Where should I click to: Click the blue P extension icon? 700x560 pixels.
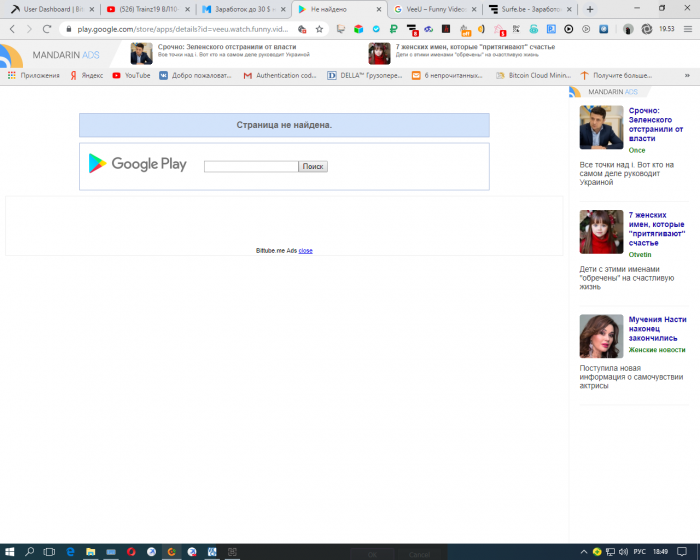tap(551, 29)
